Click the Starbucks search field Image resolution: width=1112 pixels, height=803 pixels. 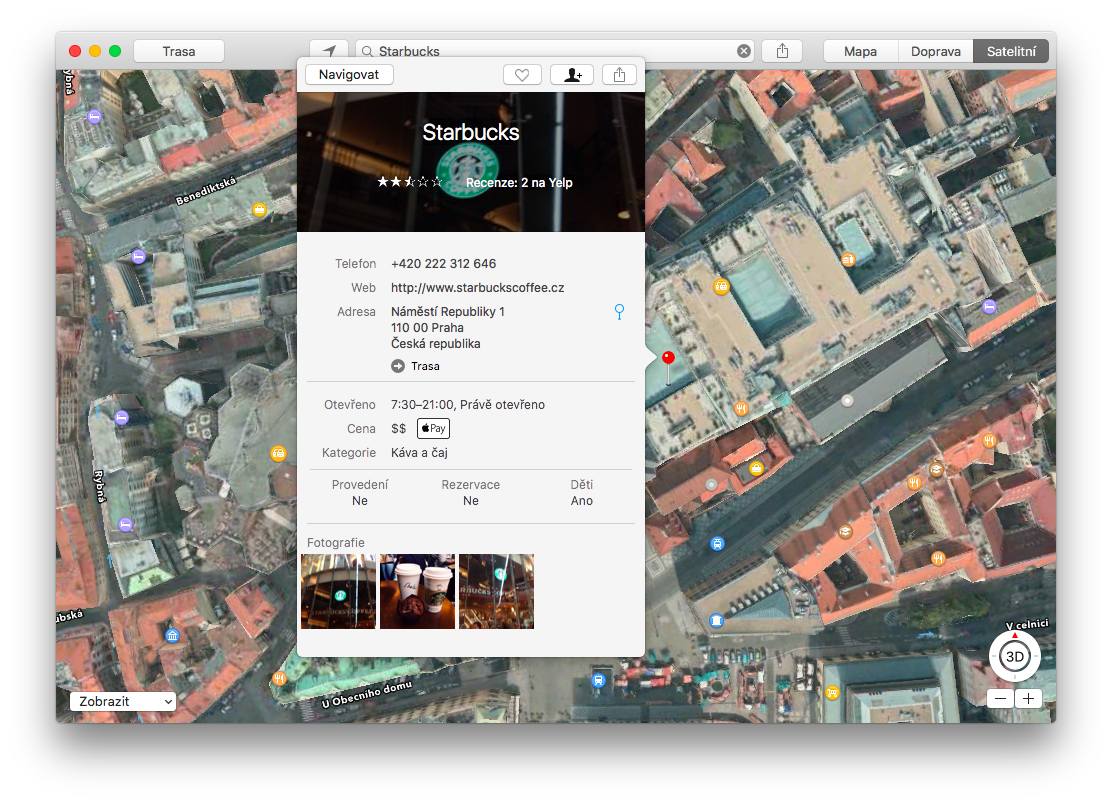point(550,51)
